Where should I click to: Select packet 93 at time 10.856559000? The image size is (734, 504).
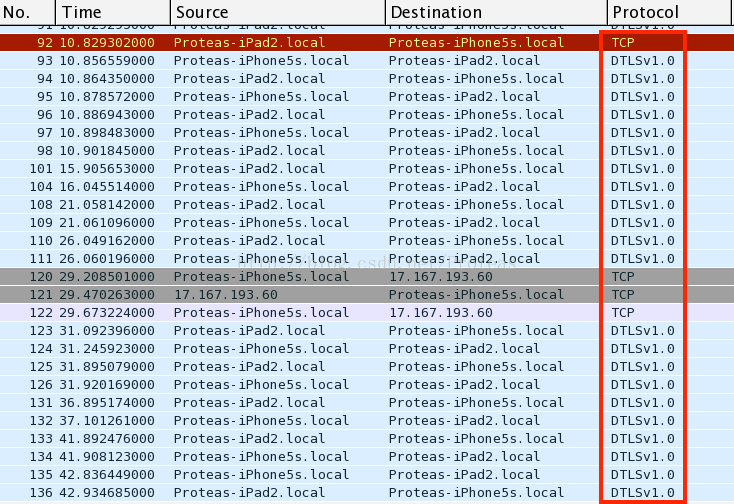click(367, 61)
